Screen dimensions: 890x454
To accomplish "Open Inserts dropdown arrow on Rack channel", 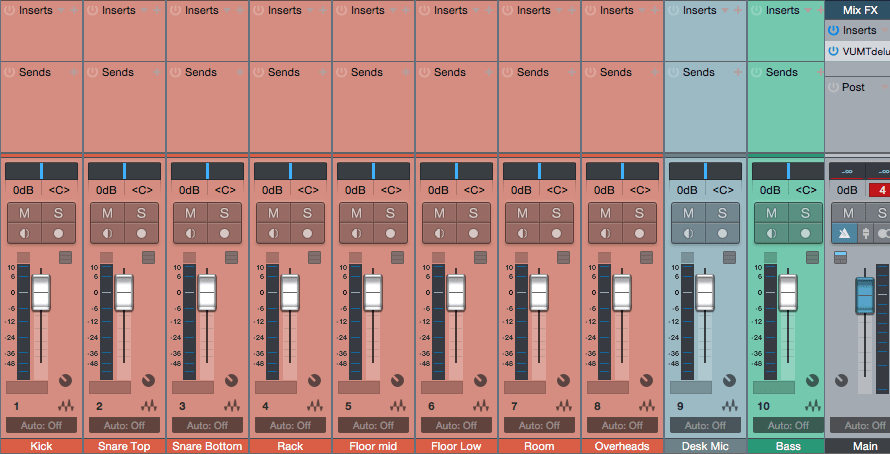I will (312, 10).
